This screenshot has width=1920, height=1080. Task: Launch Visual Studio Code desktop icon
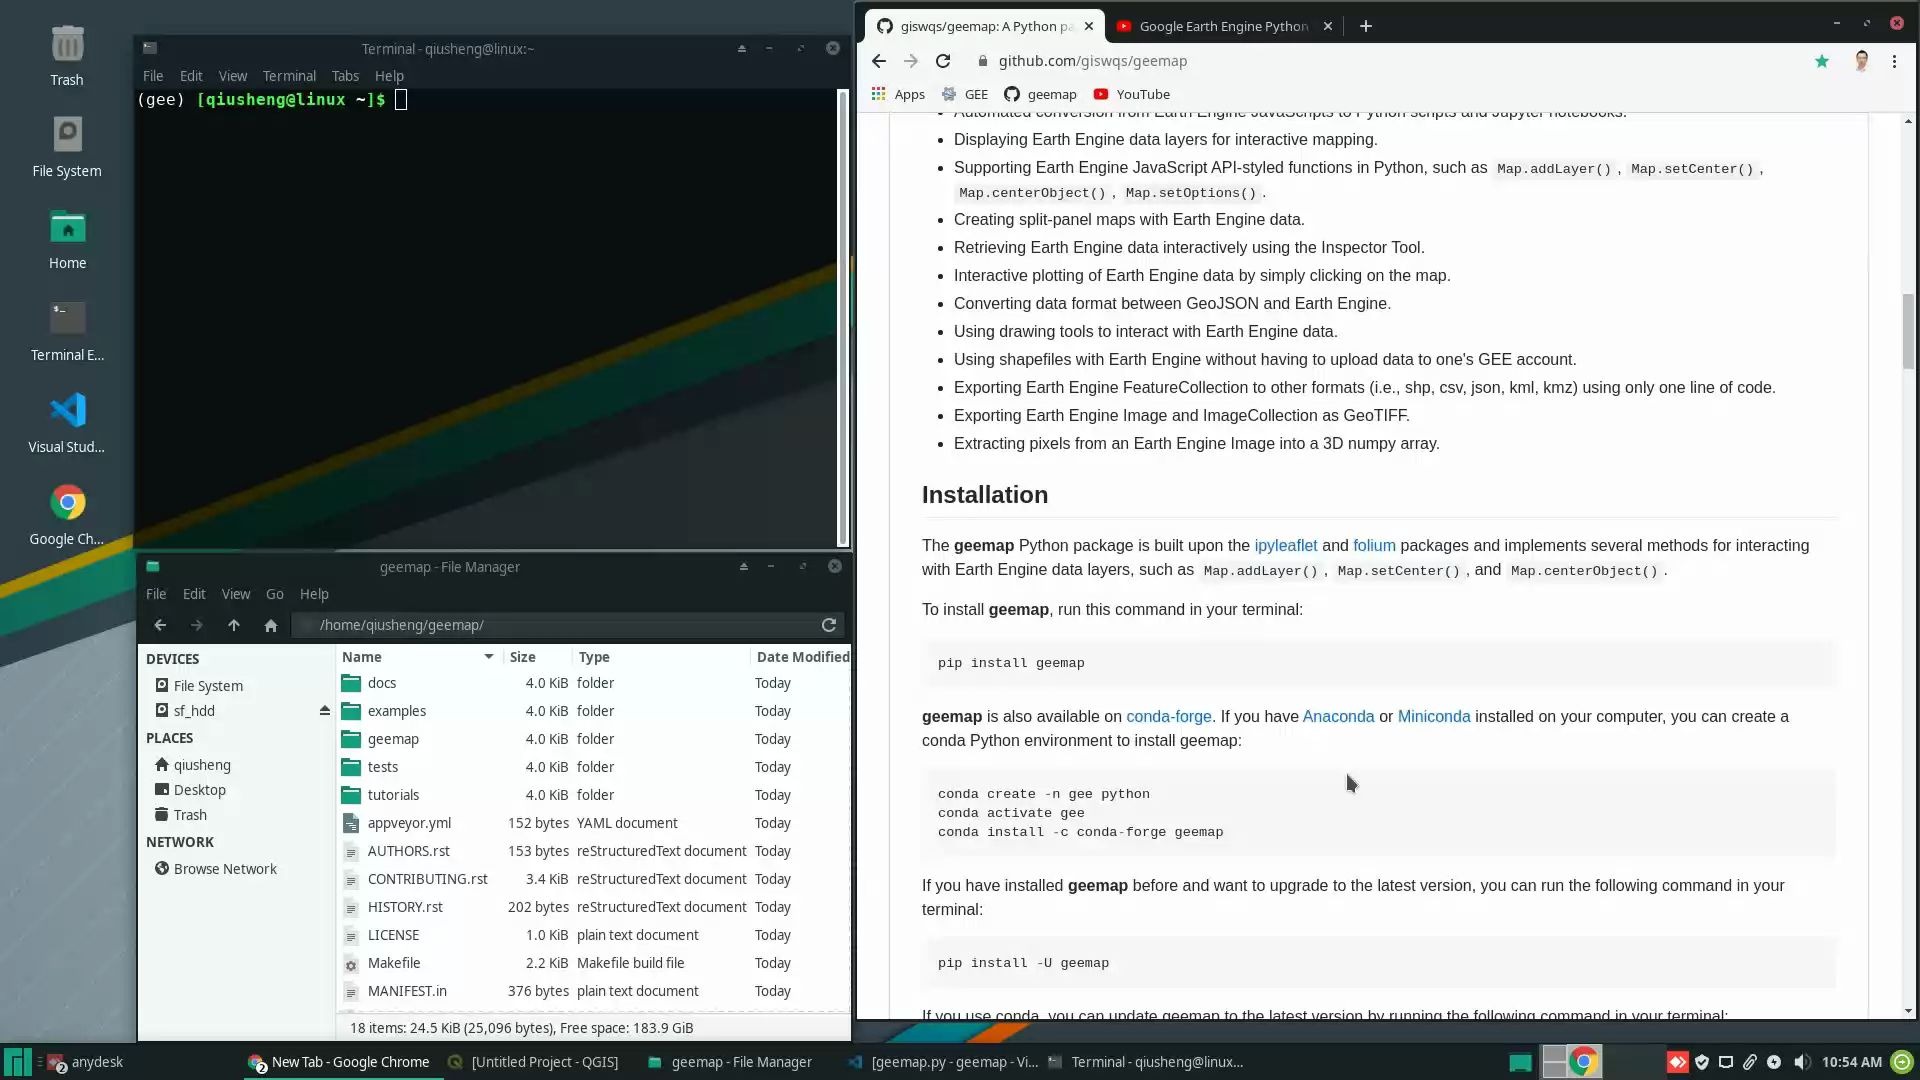coord(67,423)
